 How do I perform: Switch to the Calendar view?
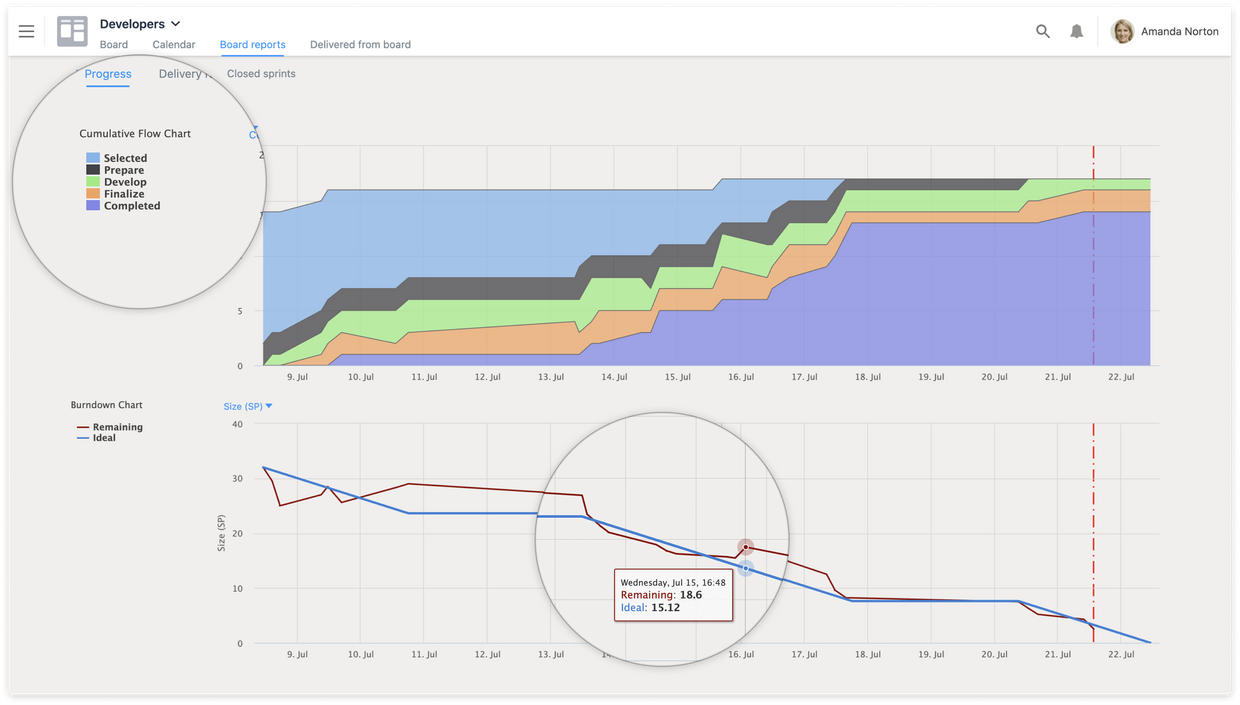click(173, 44)
